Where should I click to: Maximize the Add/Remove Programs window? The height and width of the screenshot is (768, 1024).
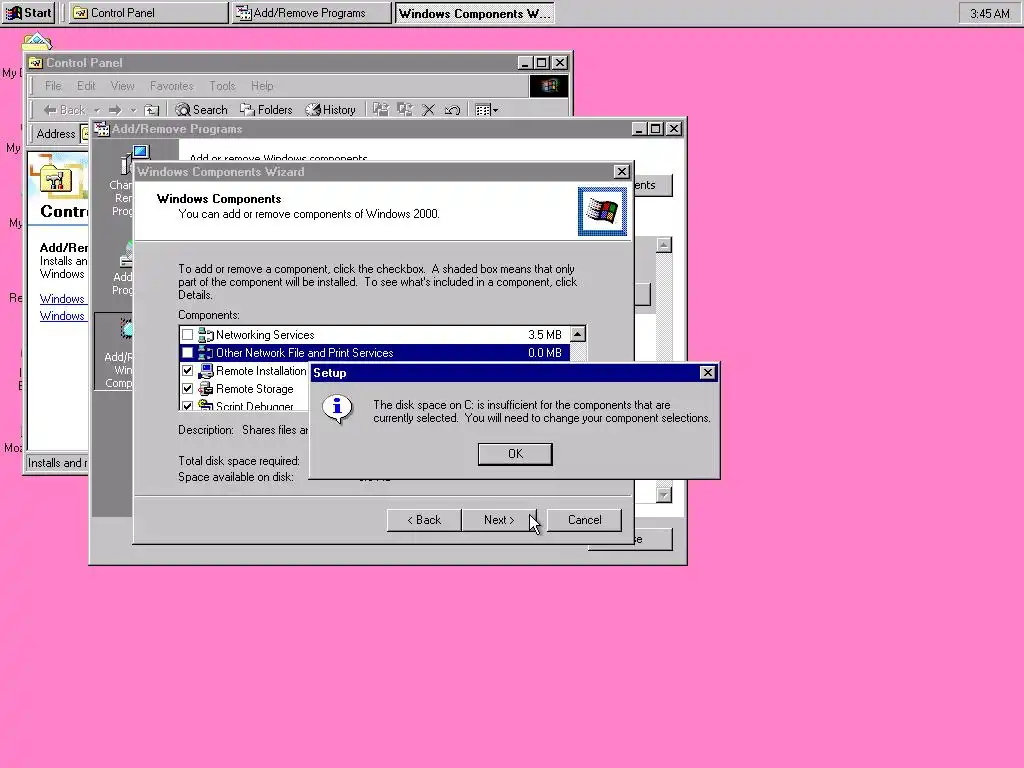click(x=656, y=129)
